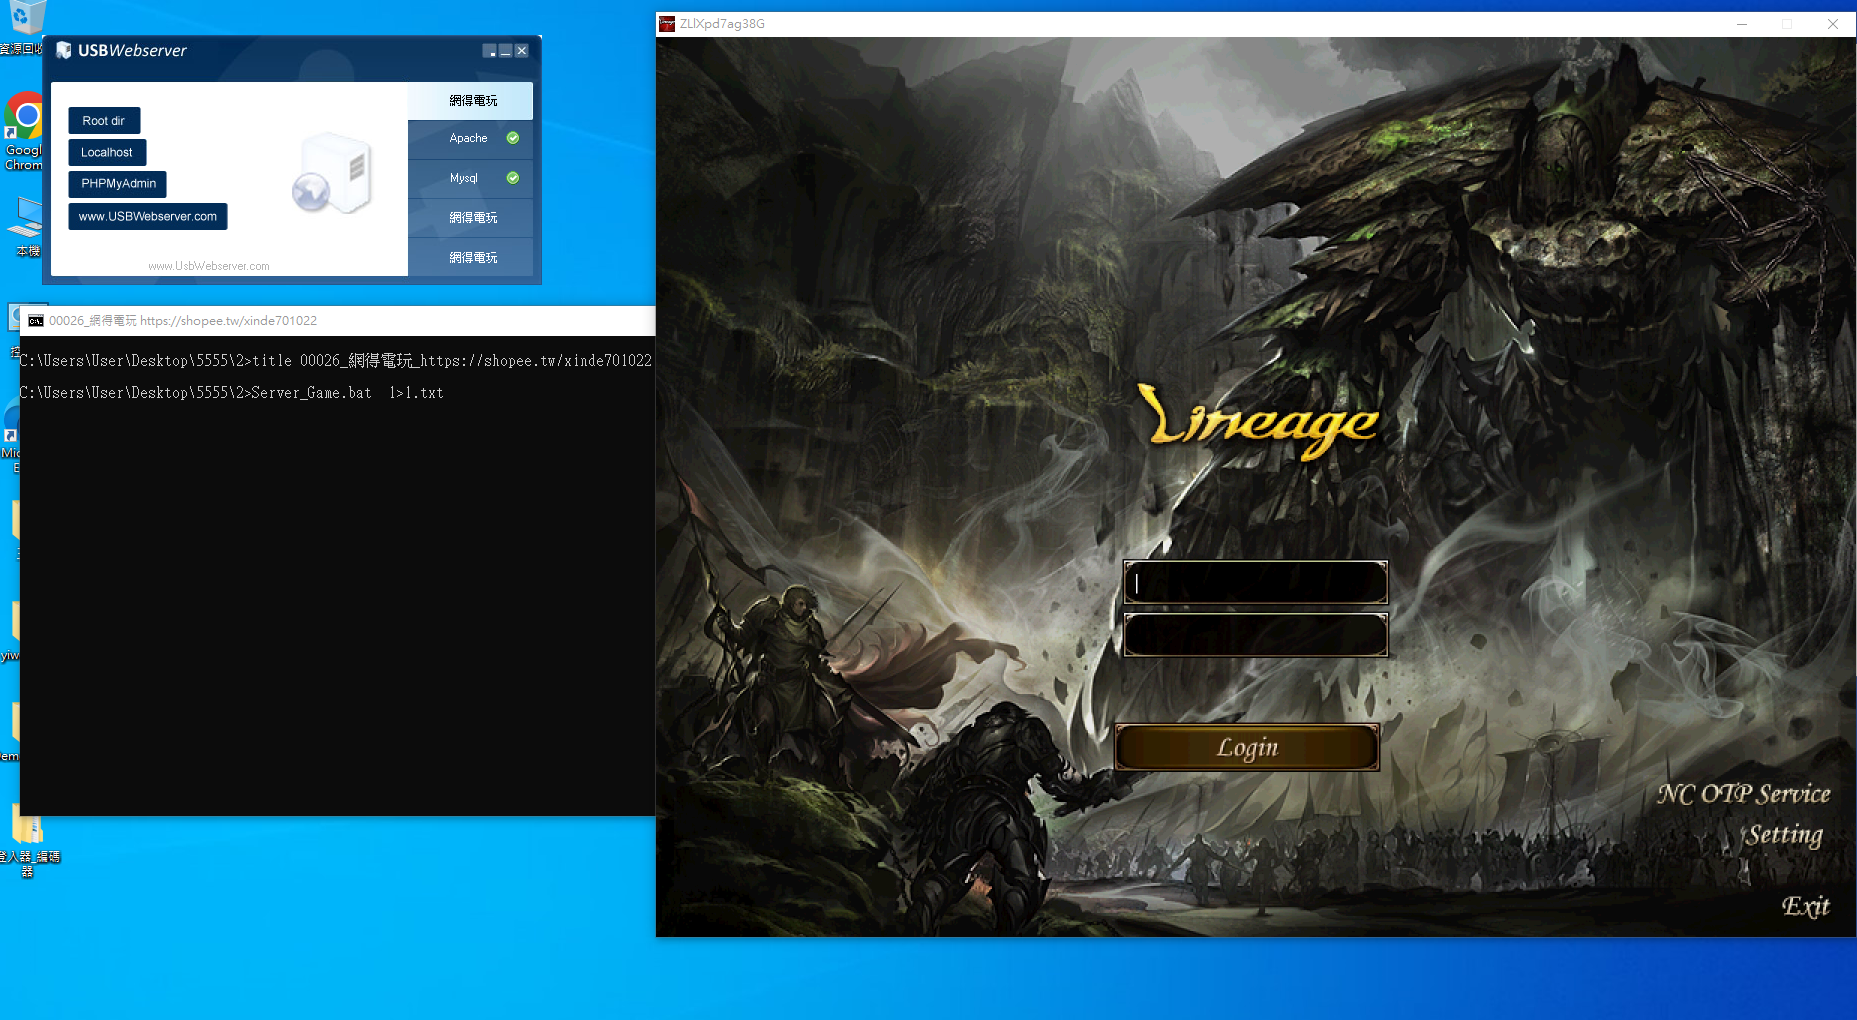Open Setting on the Lineage login screen
The width and height of the screenshot is (1857, 1020).
coord(1784,835)
